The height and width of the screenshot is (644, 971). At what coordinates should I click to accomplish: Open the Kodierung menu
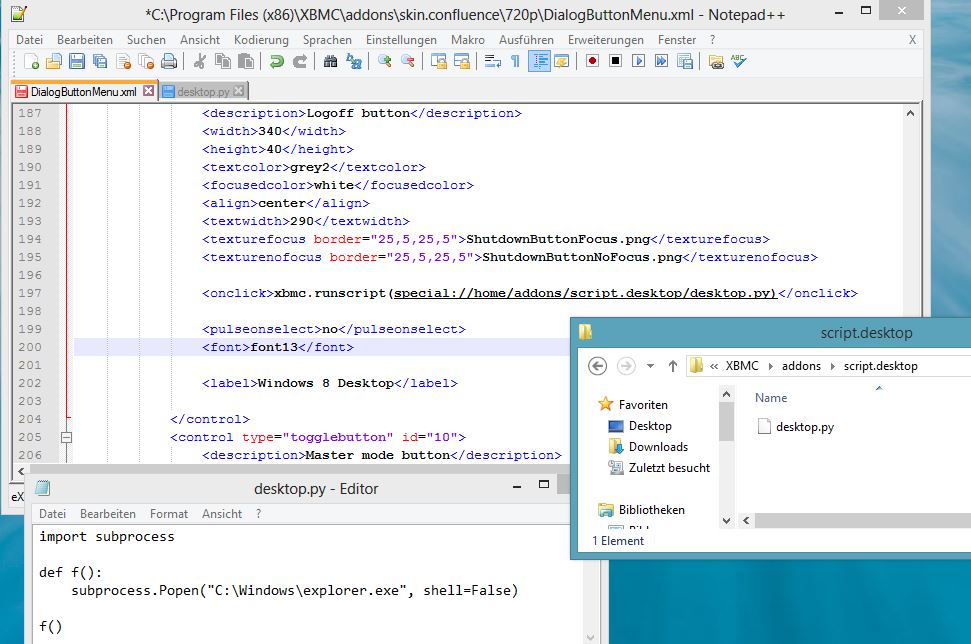[x=261, y=40]
